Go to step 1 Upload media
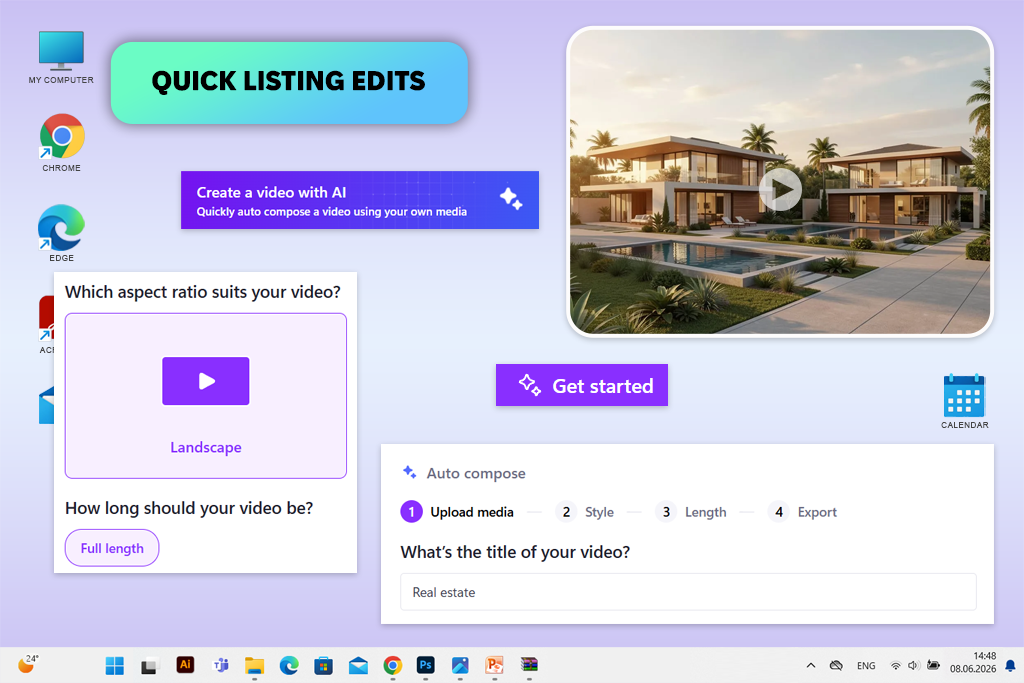 pyautogui.click(x=457, y=512)
